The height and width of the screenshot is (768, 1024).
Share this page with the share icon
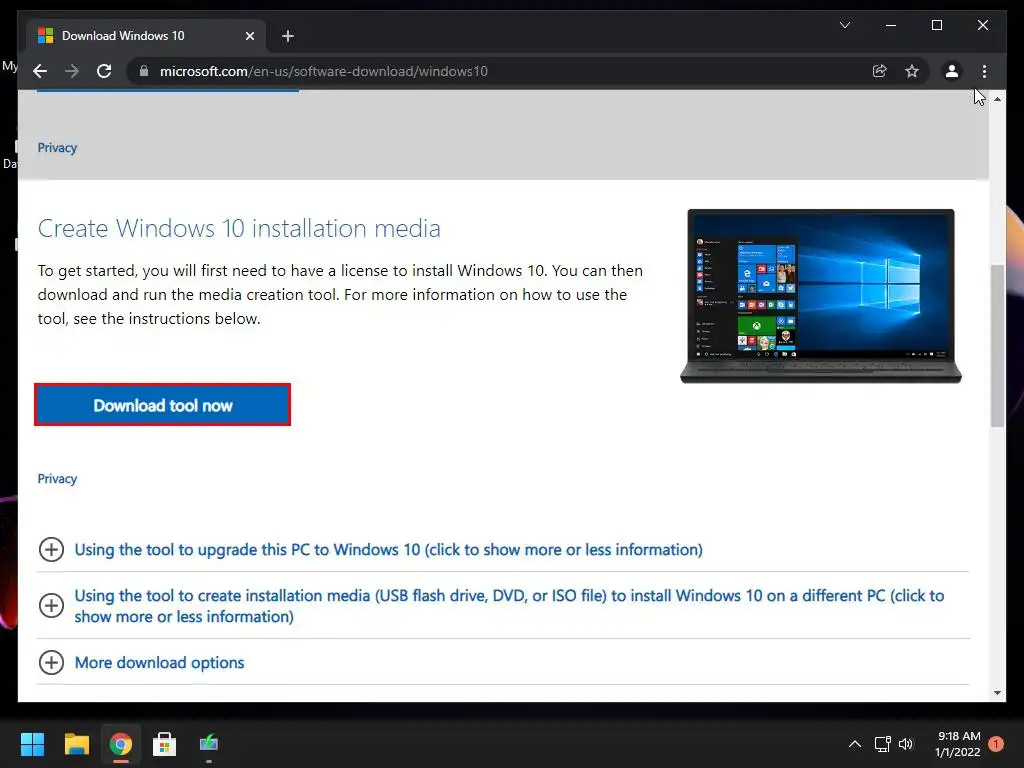click(880, 71)
